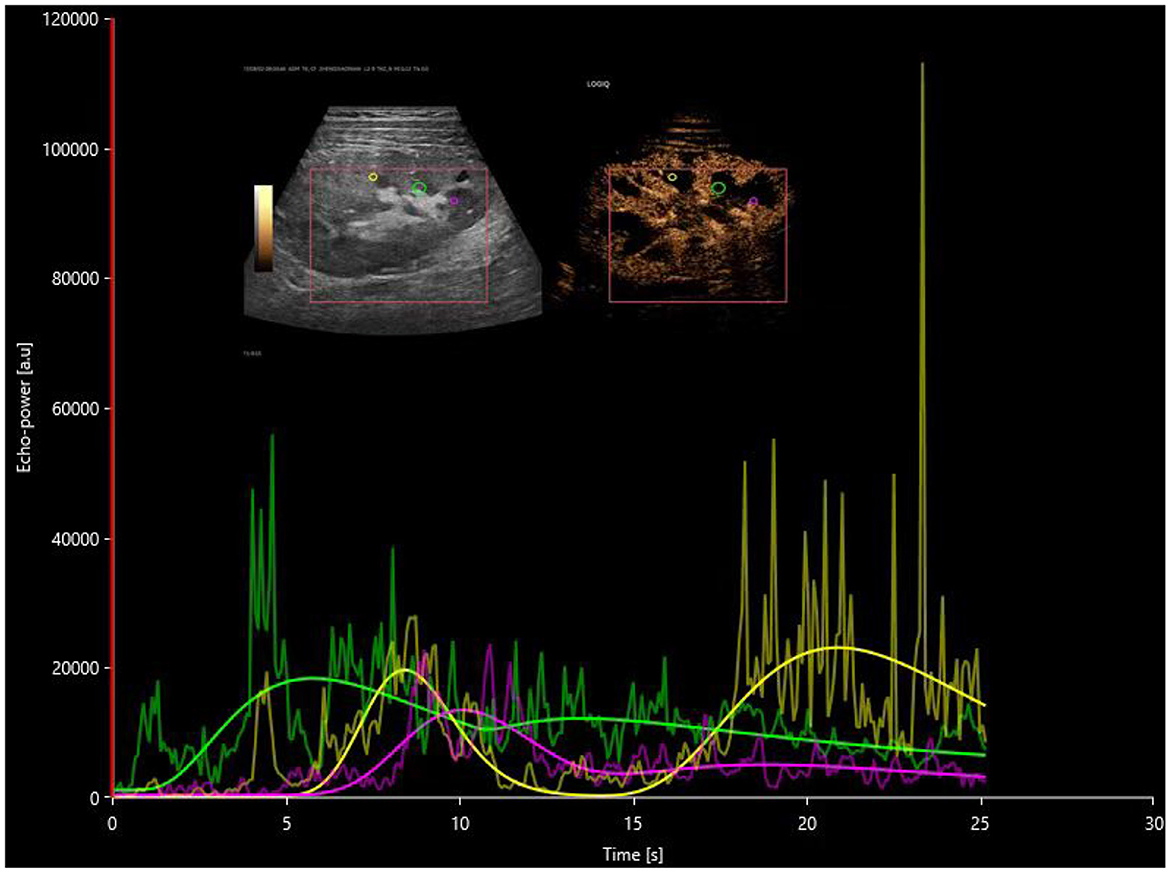Click the "20" time axis label
The width and height of the screenshot is (1170, 873).
807,823
